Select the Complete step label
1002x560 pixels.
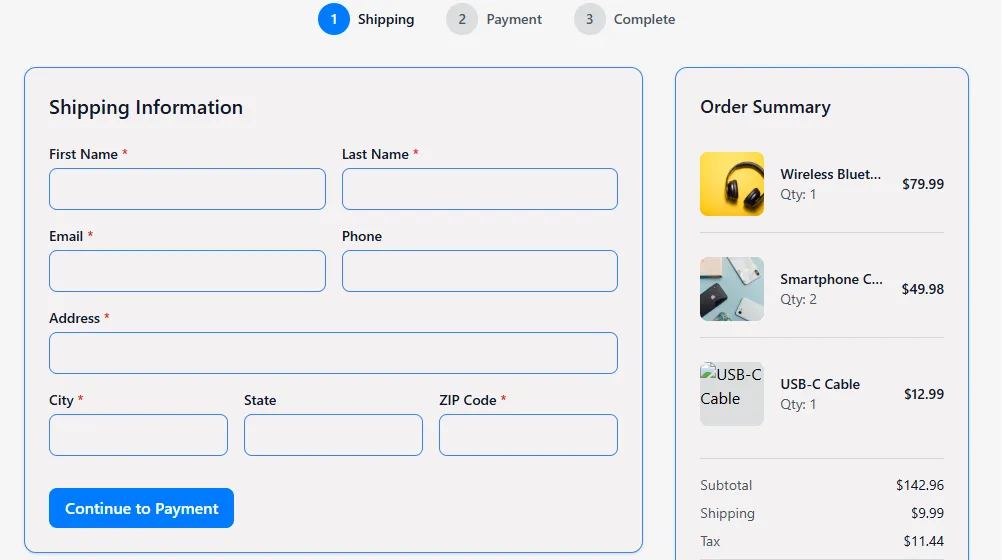point(644,19)
